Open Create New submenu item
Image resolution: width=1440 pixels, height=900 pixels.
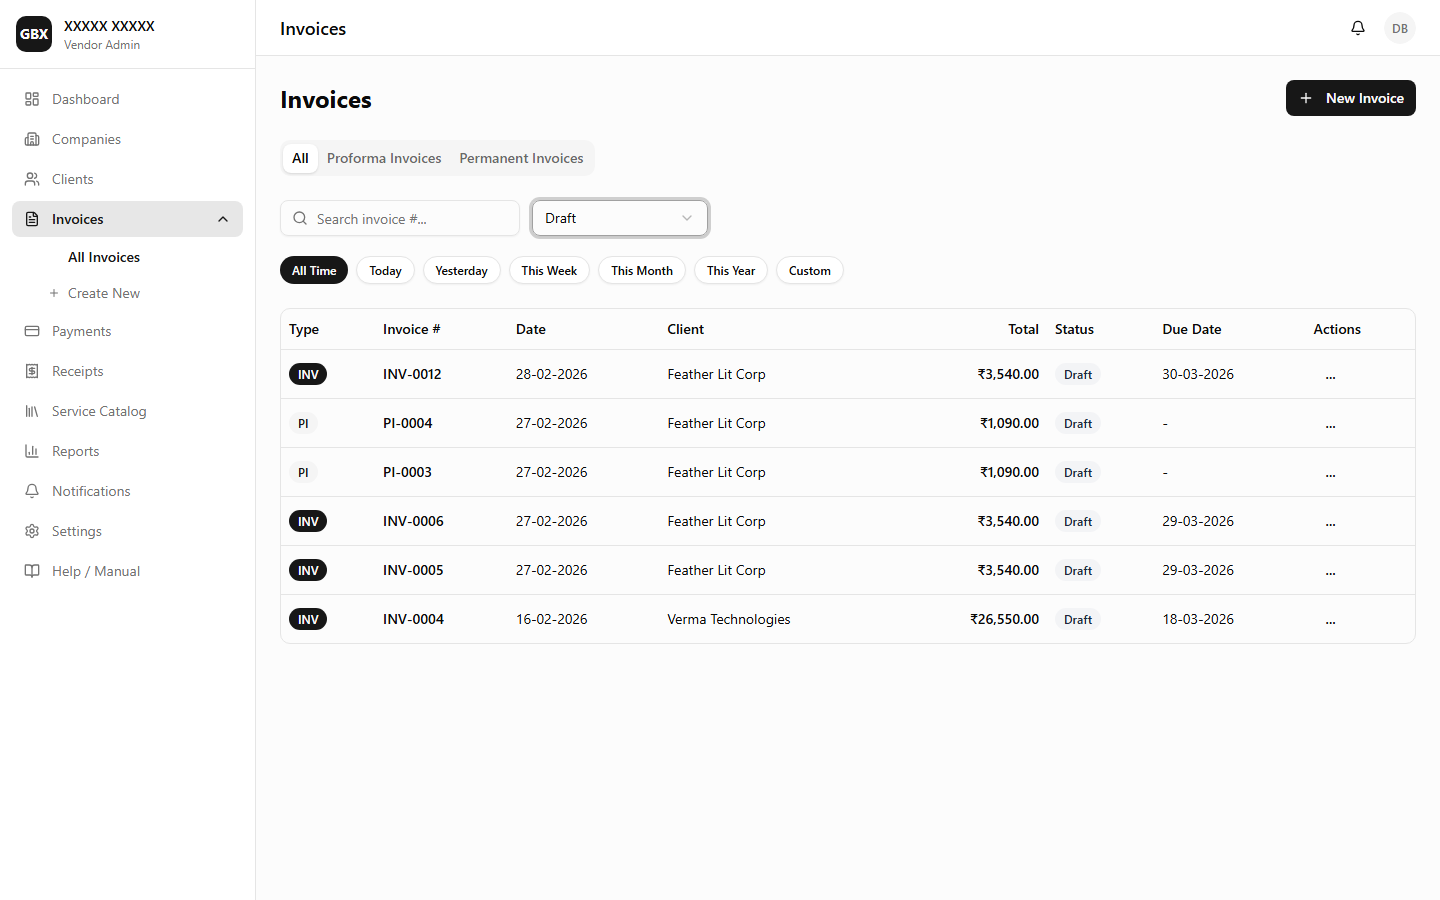coord(104,293)
